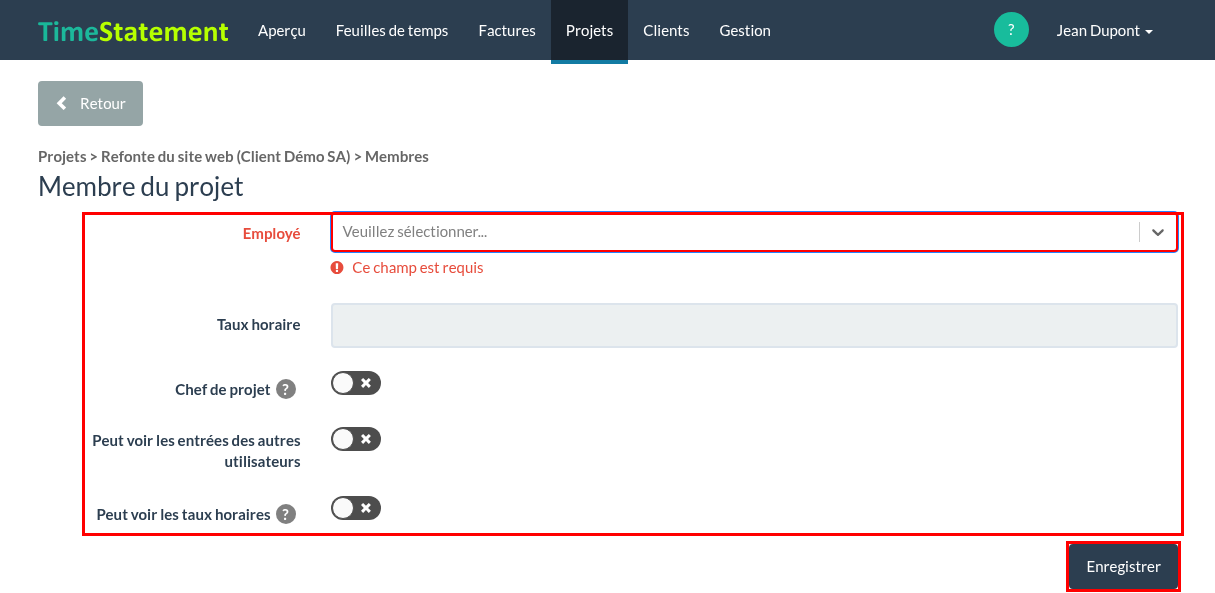Image resolution: width=1215 pixels, height=593 pixels.
Task: Go to the Feuilles de temps tab
Action: pos(392,31)
